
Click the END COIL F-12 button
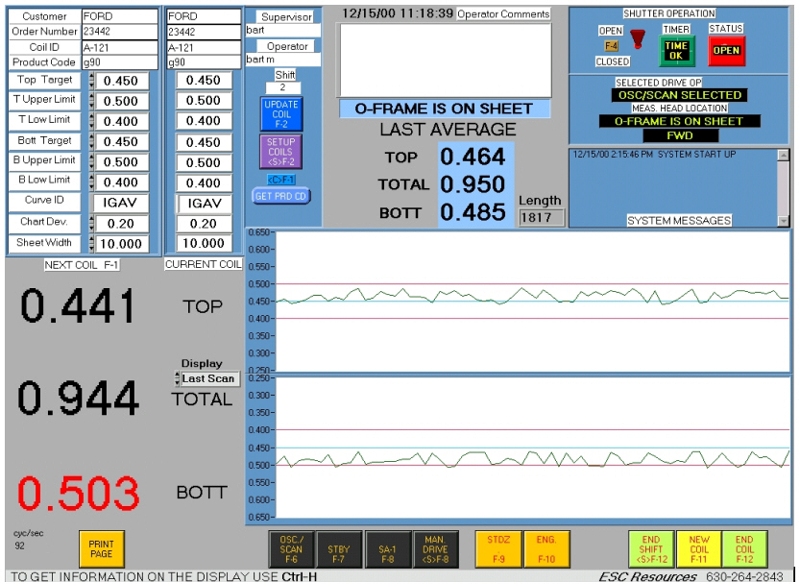[744, 549]
